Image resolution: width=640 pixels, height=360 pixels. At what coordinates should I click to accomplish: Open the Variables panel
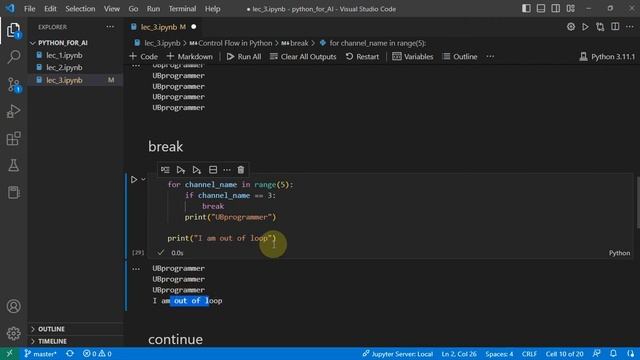click(x=413, y=57)
